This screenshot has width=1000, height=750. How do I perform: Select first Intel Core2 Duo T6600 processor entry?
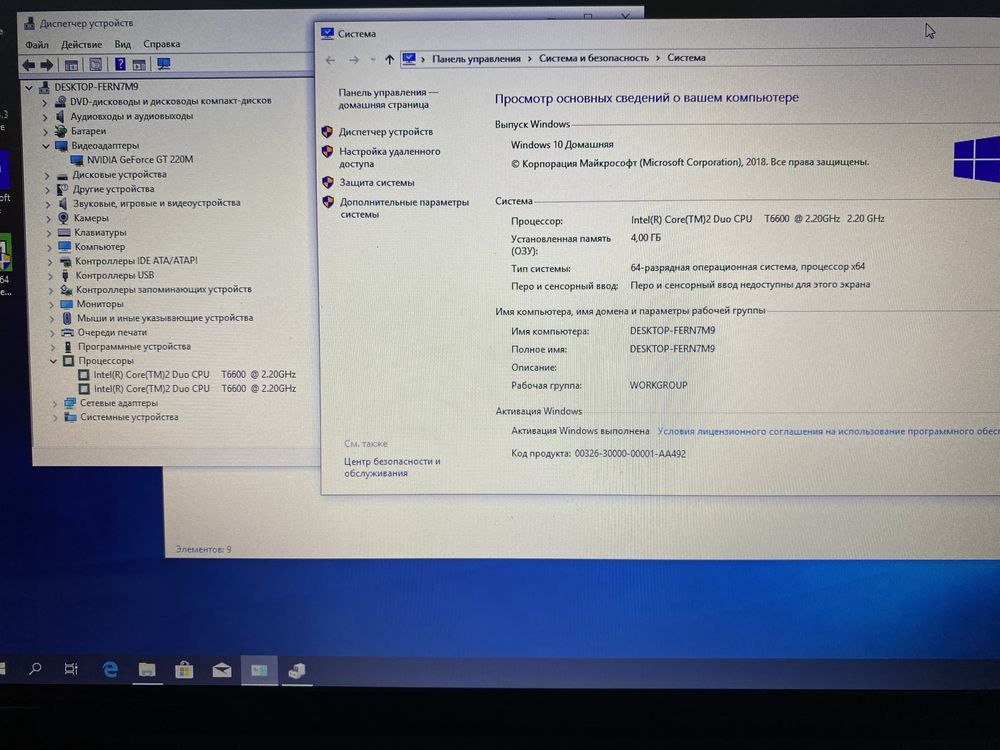tap(195, 374)
